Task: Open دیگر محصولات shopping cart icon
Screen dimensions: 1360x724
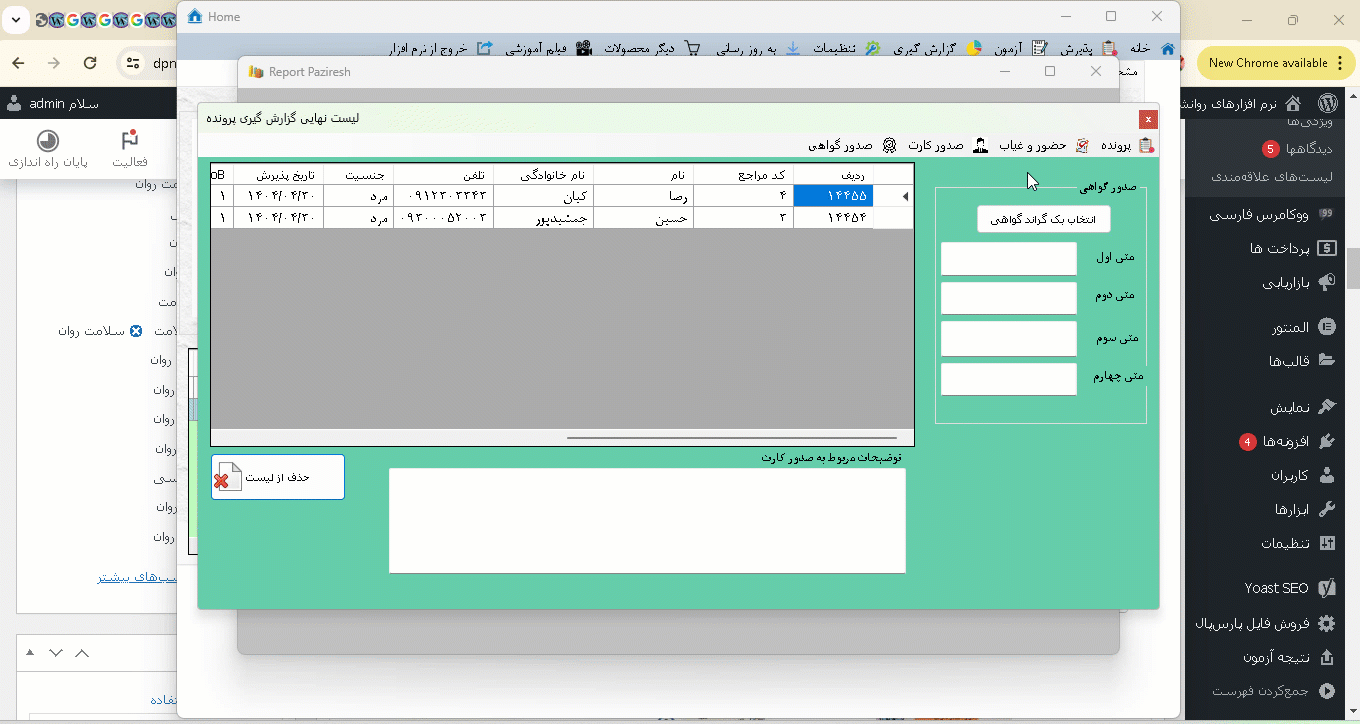Action: click(x=692, y=48)
